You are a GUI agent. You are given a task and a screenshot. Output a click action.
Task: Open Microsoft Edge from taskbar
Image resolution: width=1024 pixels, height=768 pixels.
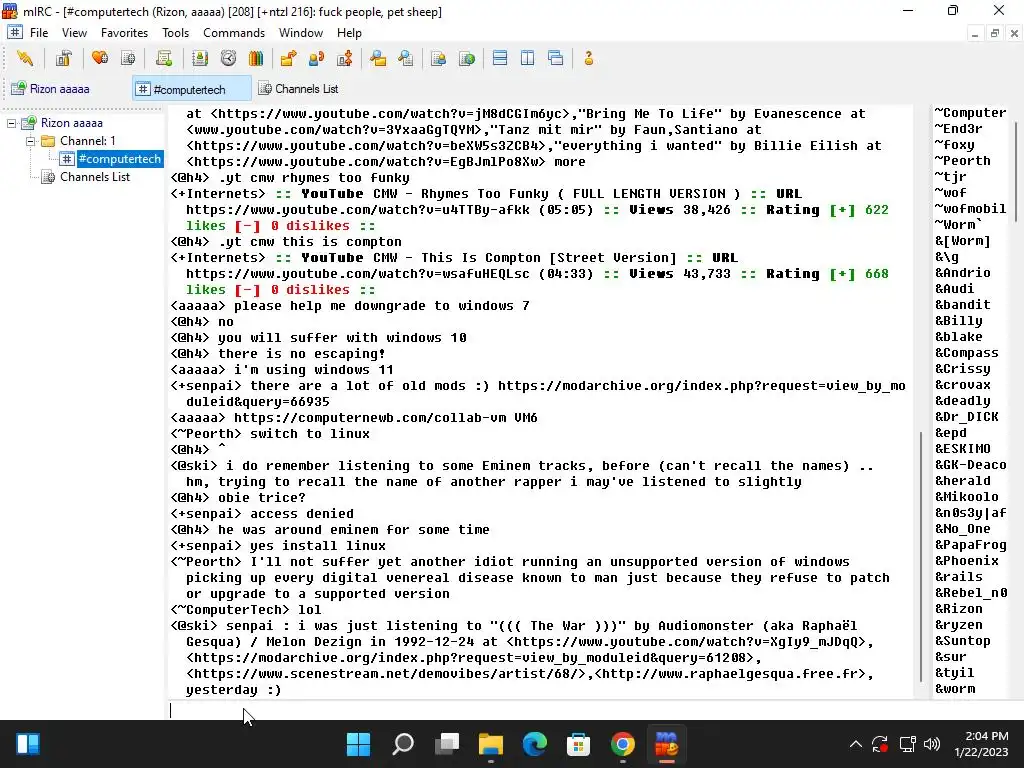pos(535,744)
